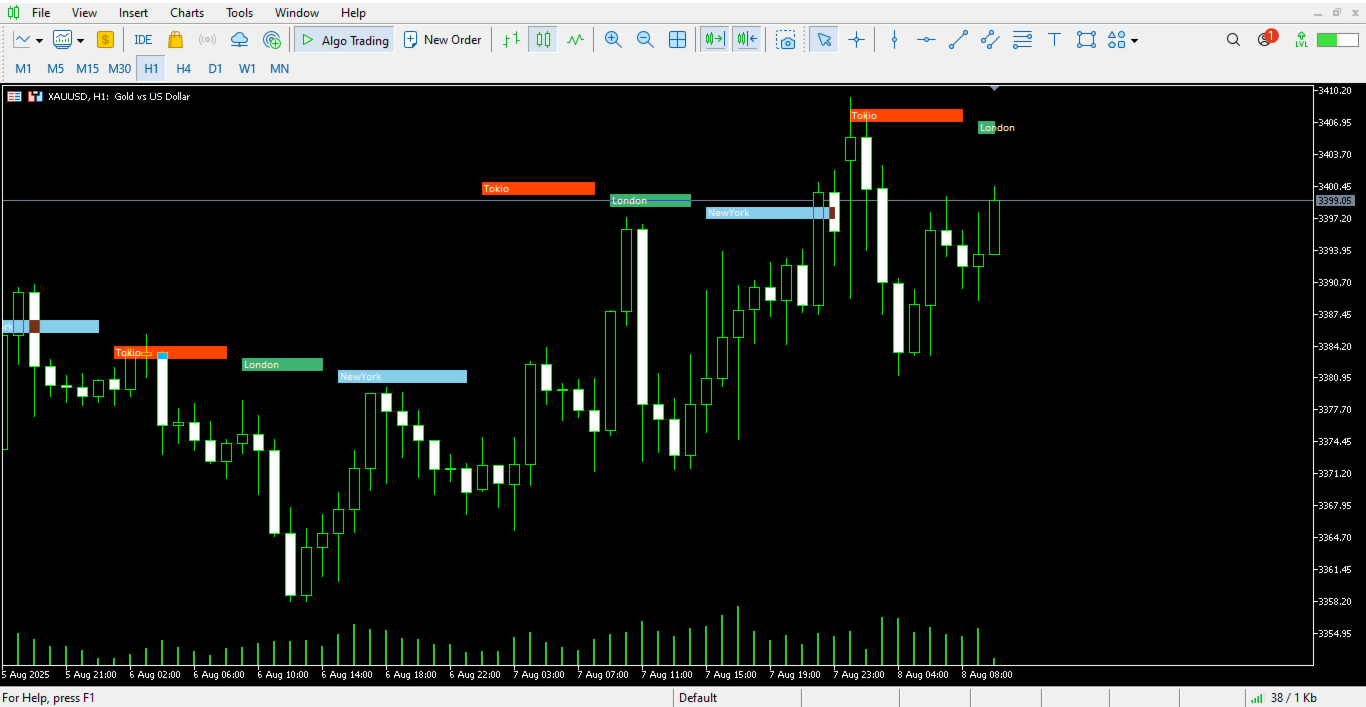Select the M5 timeframe button
Screen dimensions: 1366x707
tap(55, 69)
